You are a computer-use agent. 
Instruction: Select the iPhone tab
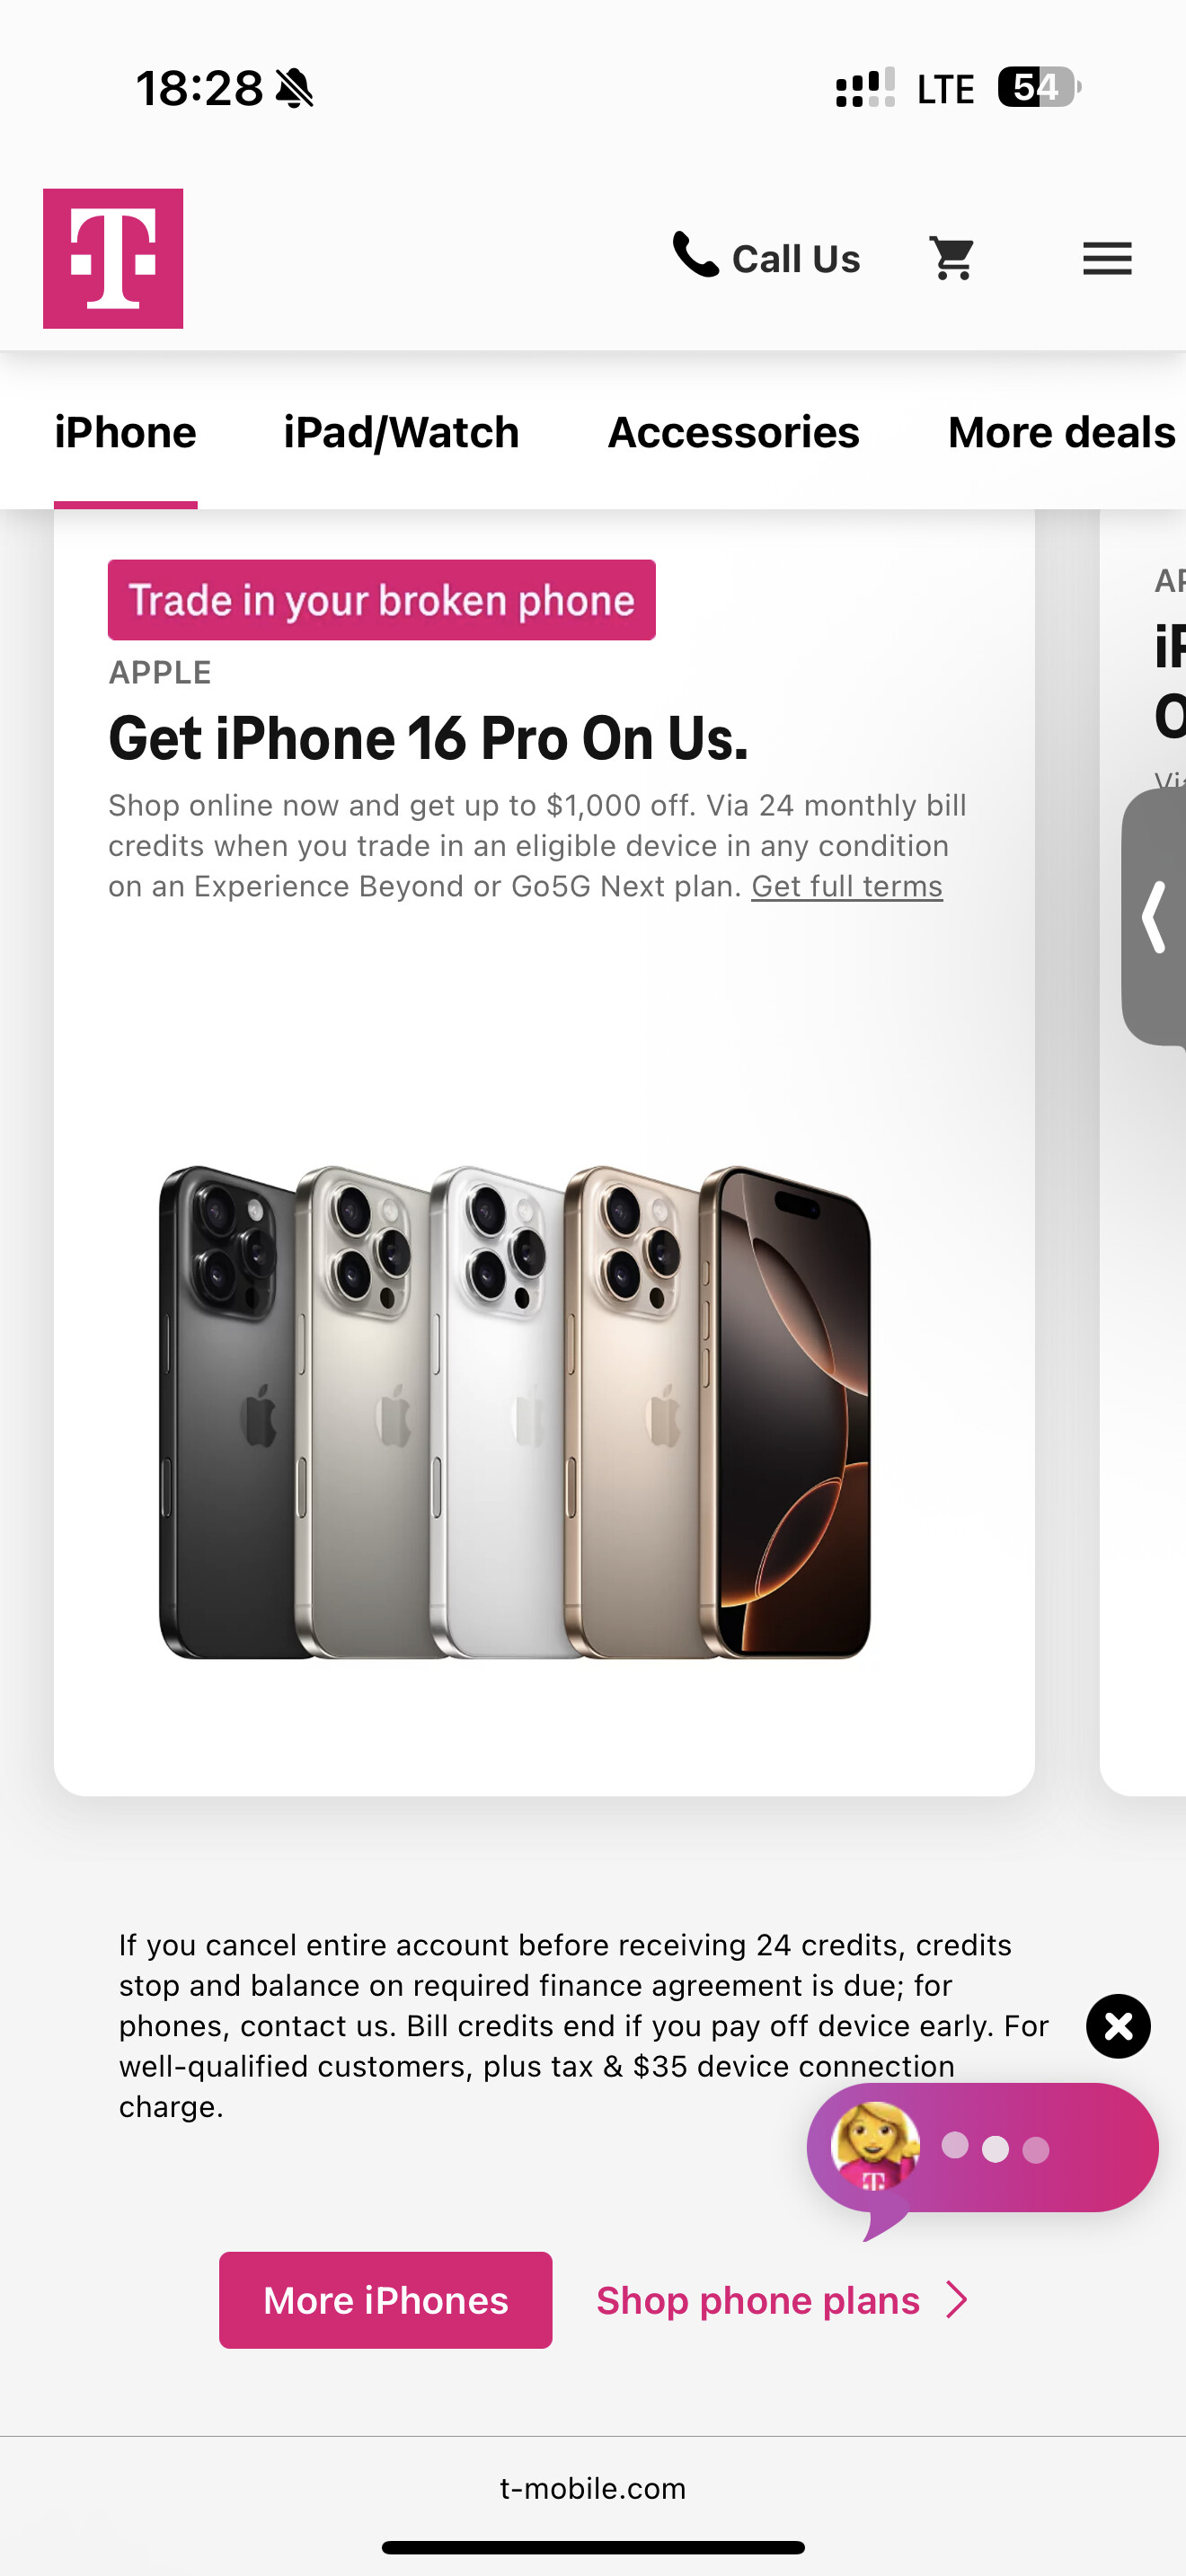click(125, 432)
